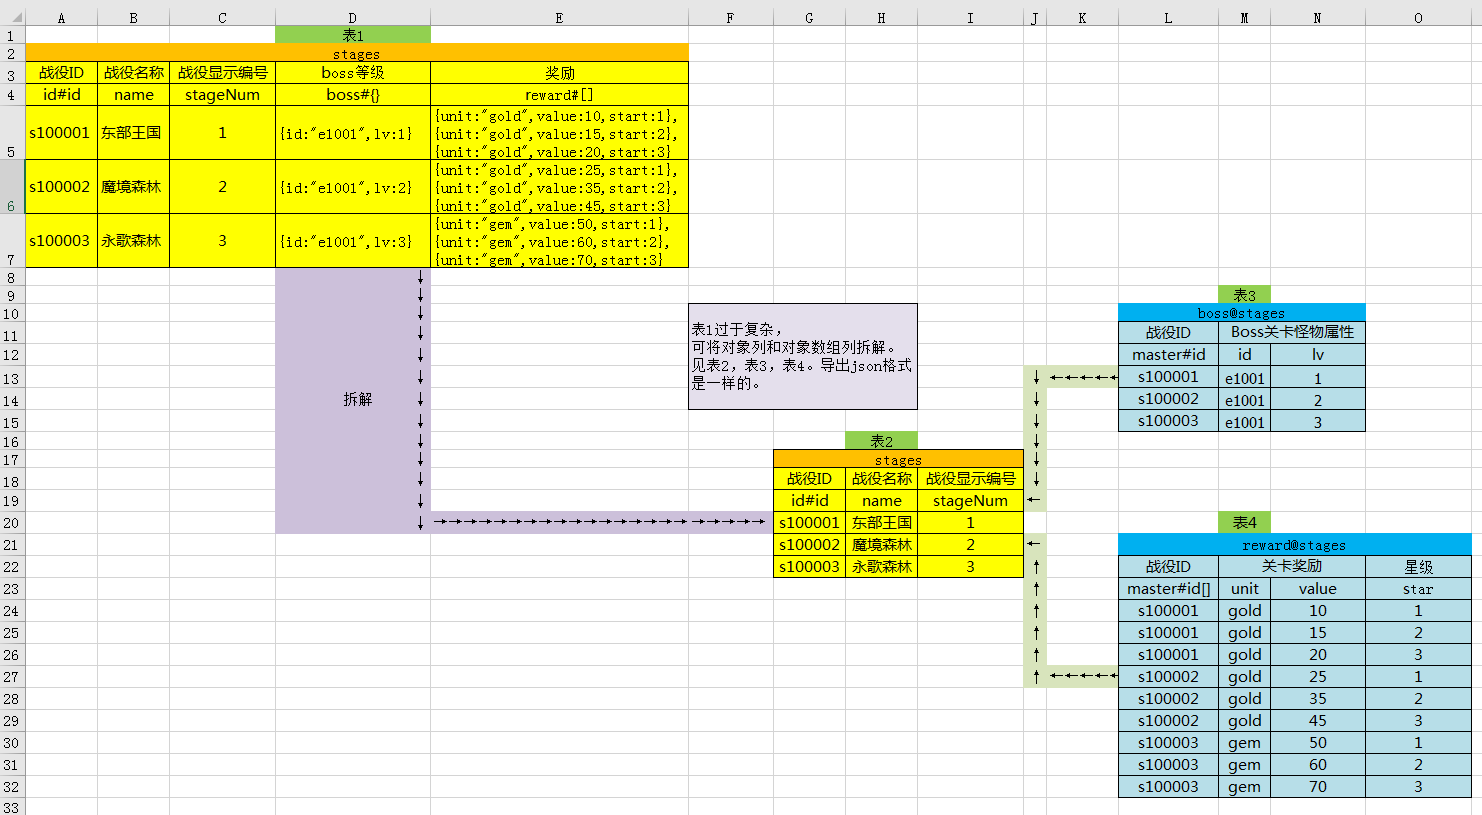
Task: Click the gem reward cell in table 1
Action: (559, 240)
